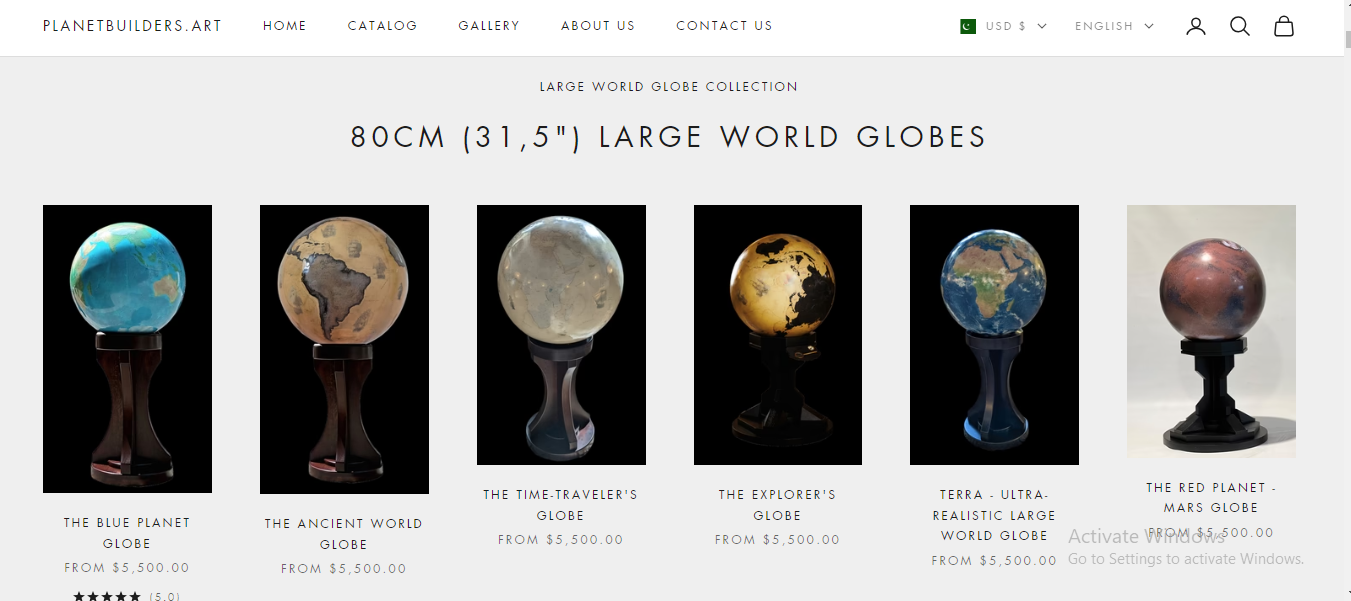
Task: Open the Contact Us page
Action: click(724, 26)
